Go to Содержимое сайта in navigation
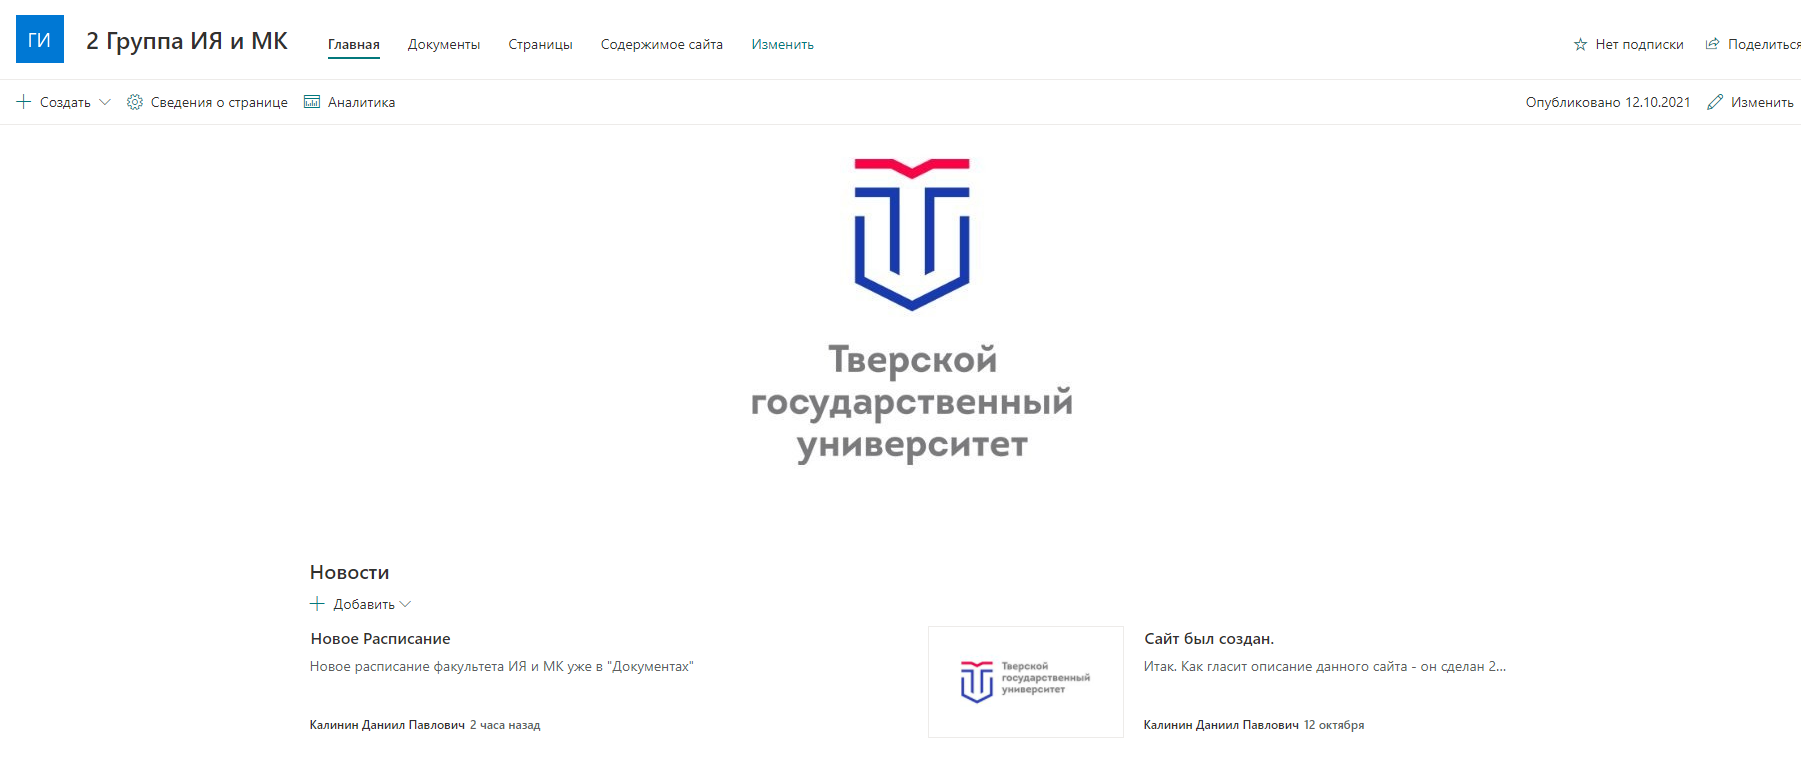The height and width of the screenshot is (760, 1801). click(x=661, y=45)
